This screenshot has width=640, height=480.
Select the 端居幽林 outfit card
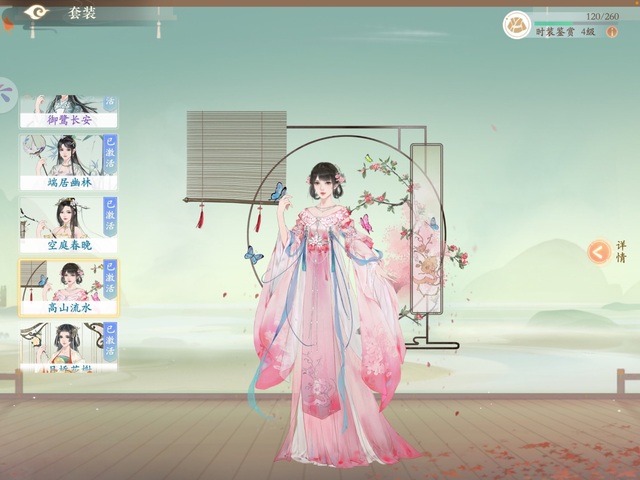[68, 162]
